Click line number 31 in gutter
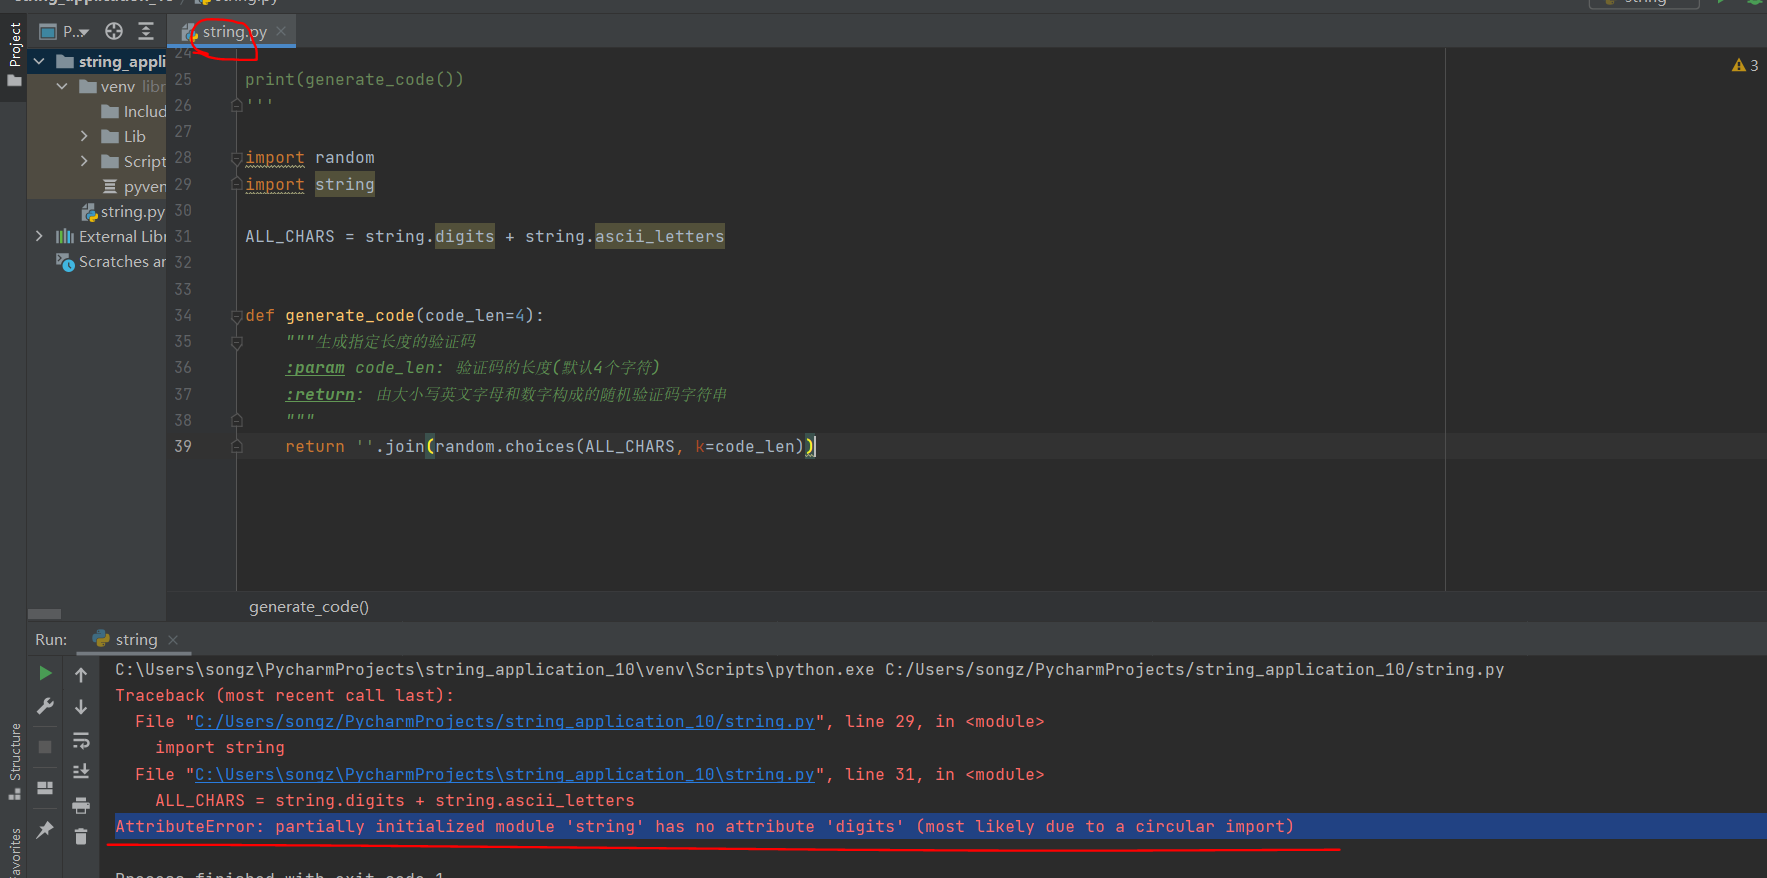 [183, 237]
